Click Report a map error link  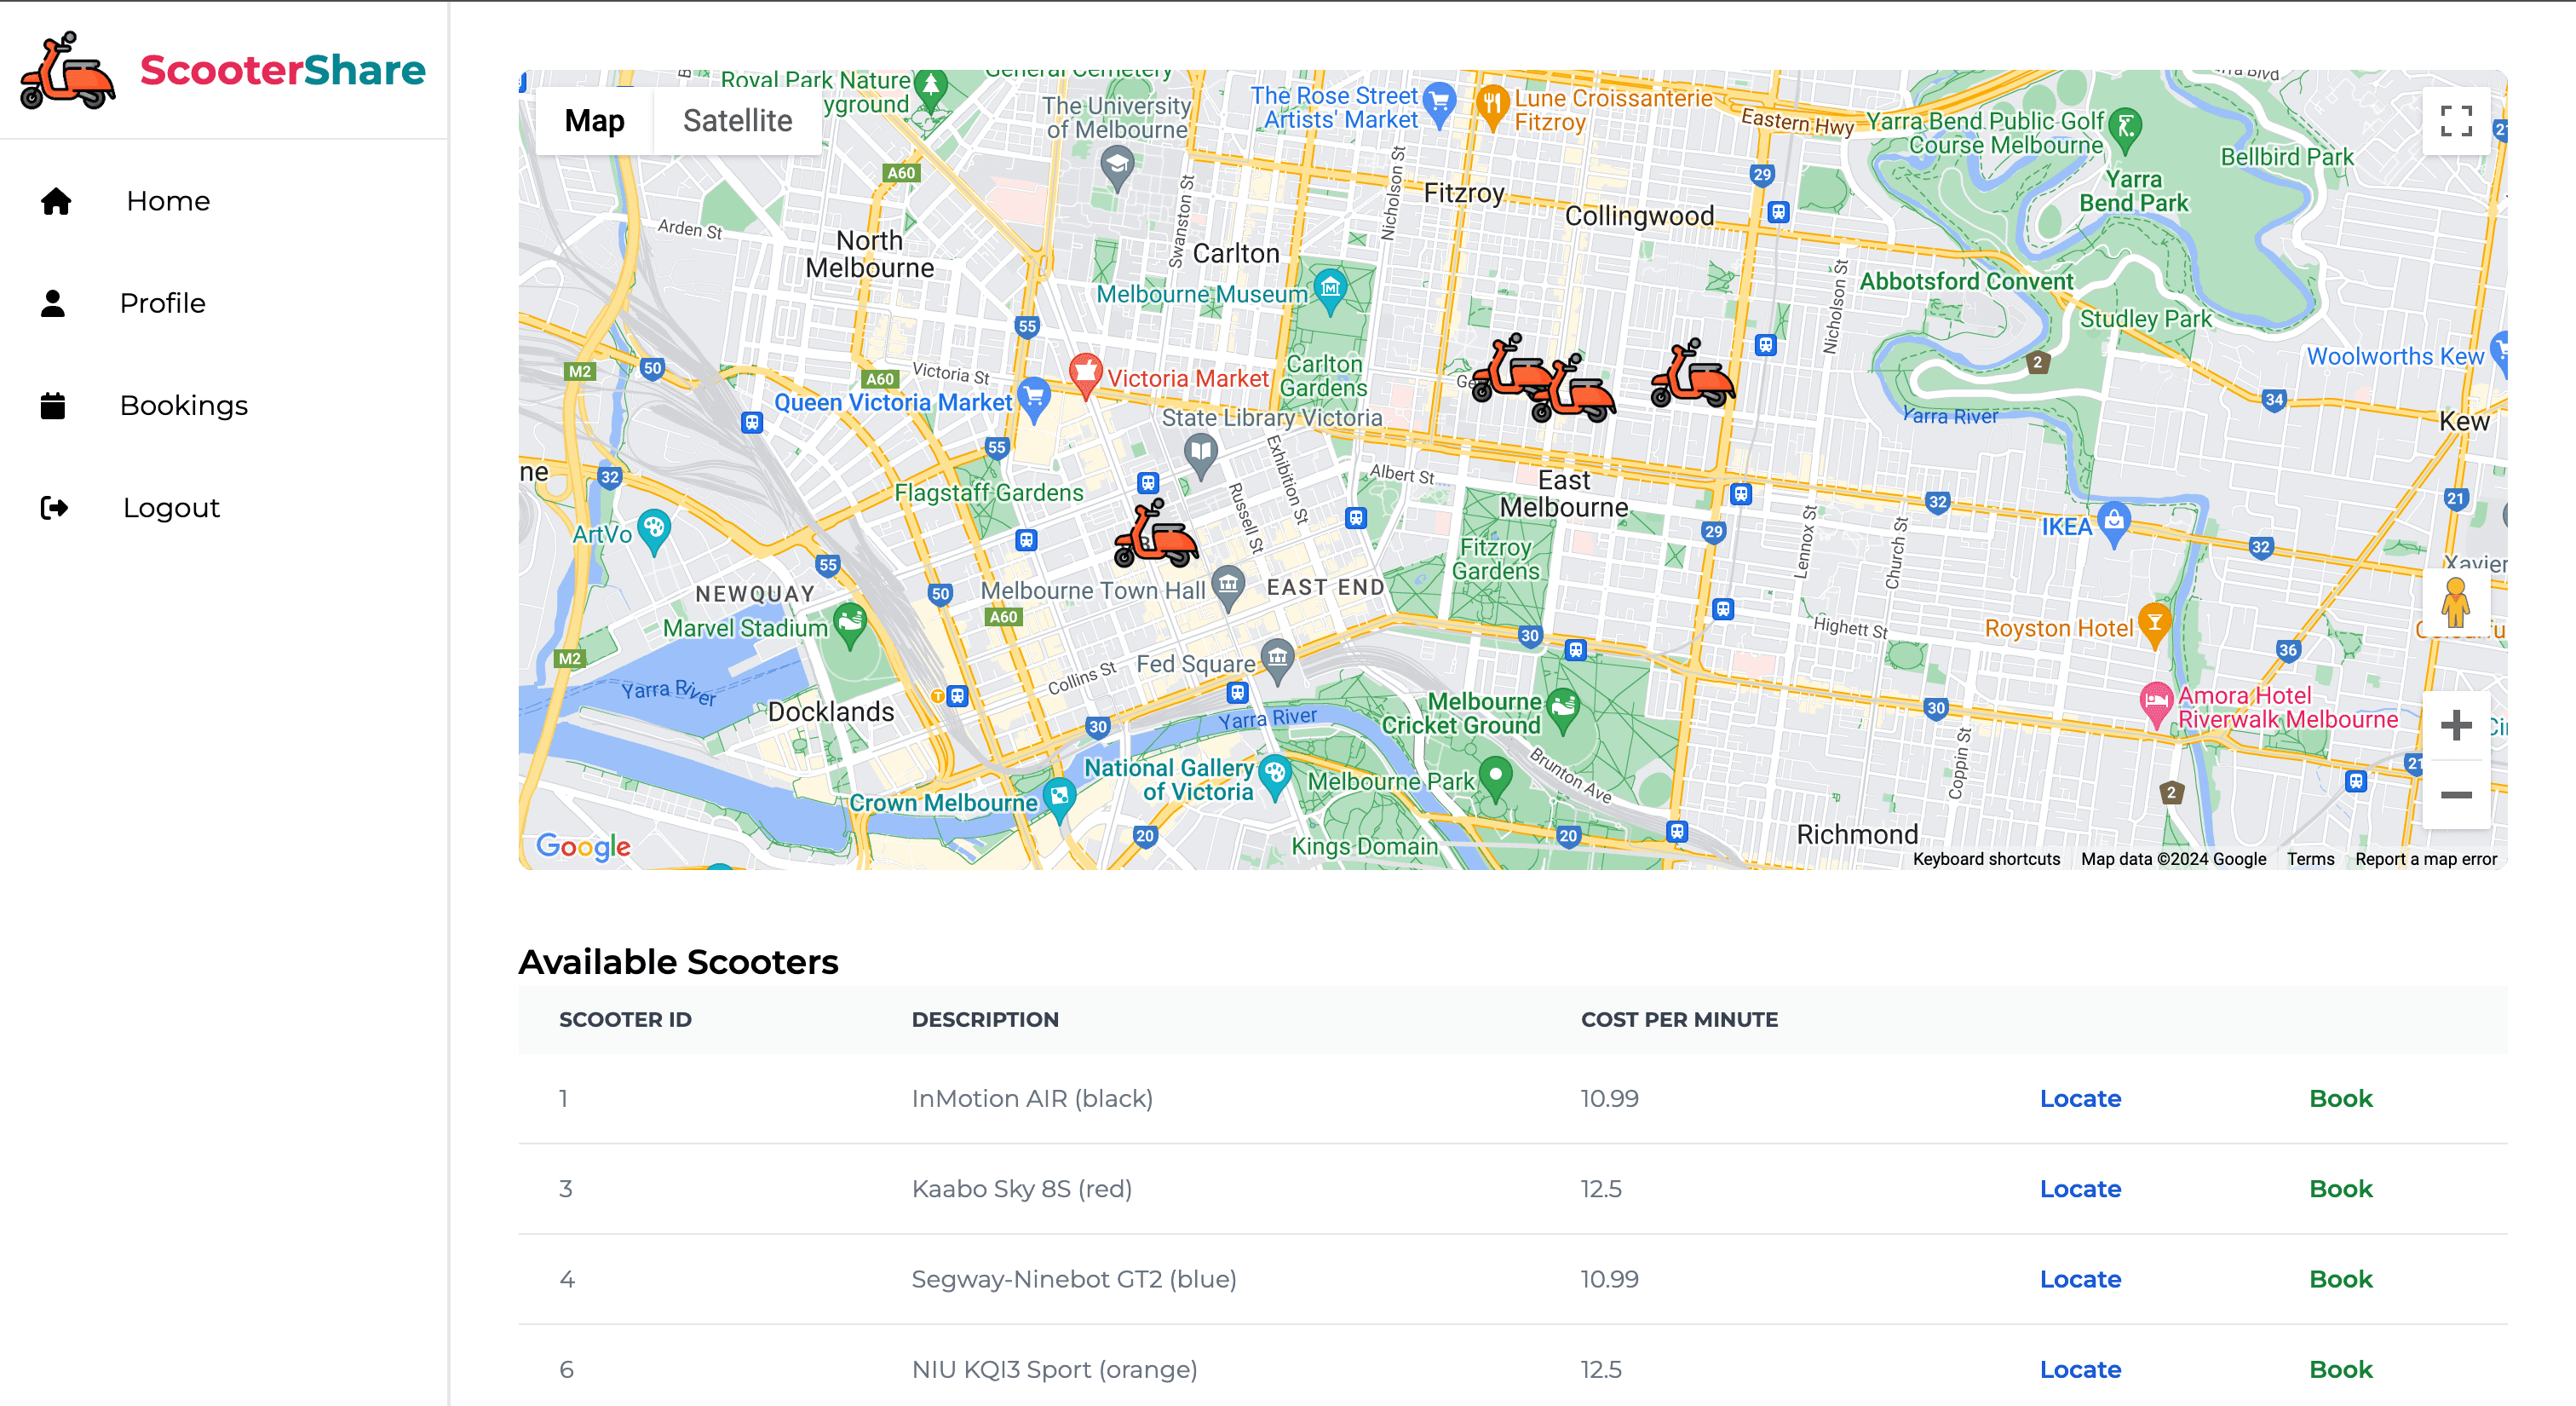(x=2425, y=858)
